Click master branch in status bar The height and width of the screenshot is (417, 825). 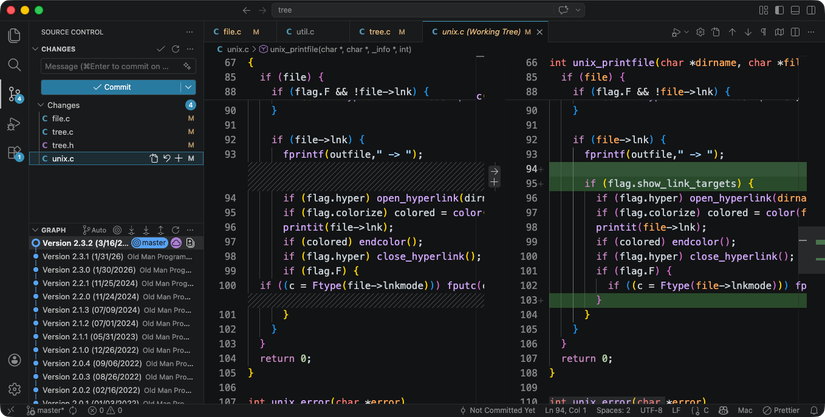[x=45, y=410]
